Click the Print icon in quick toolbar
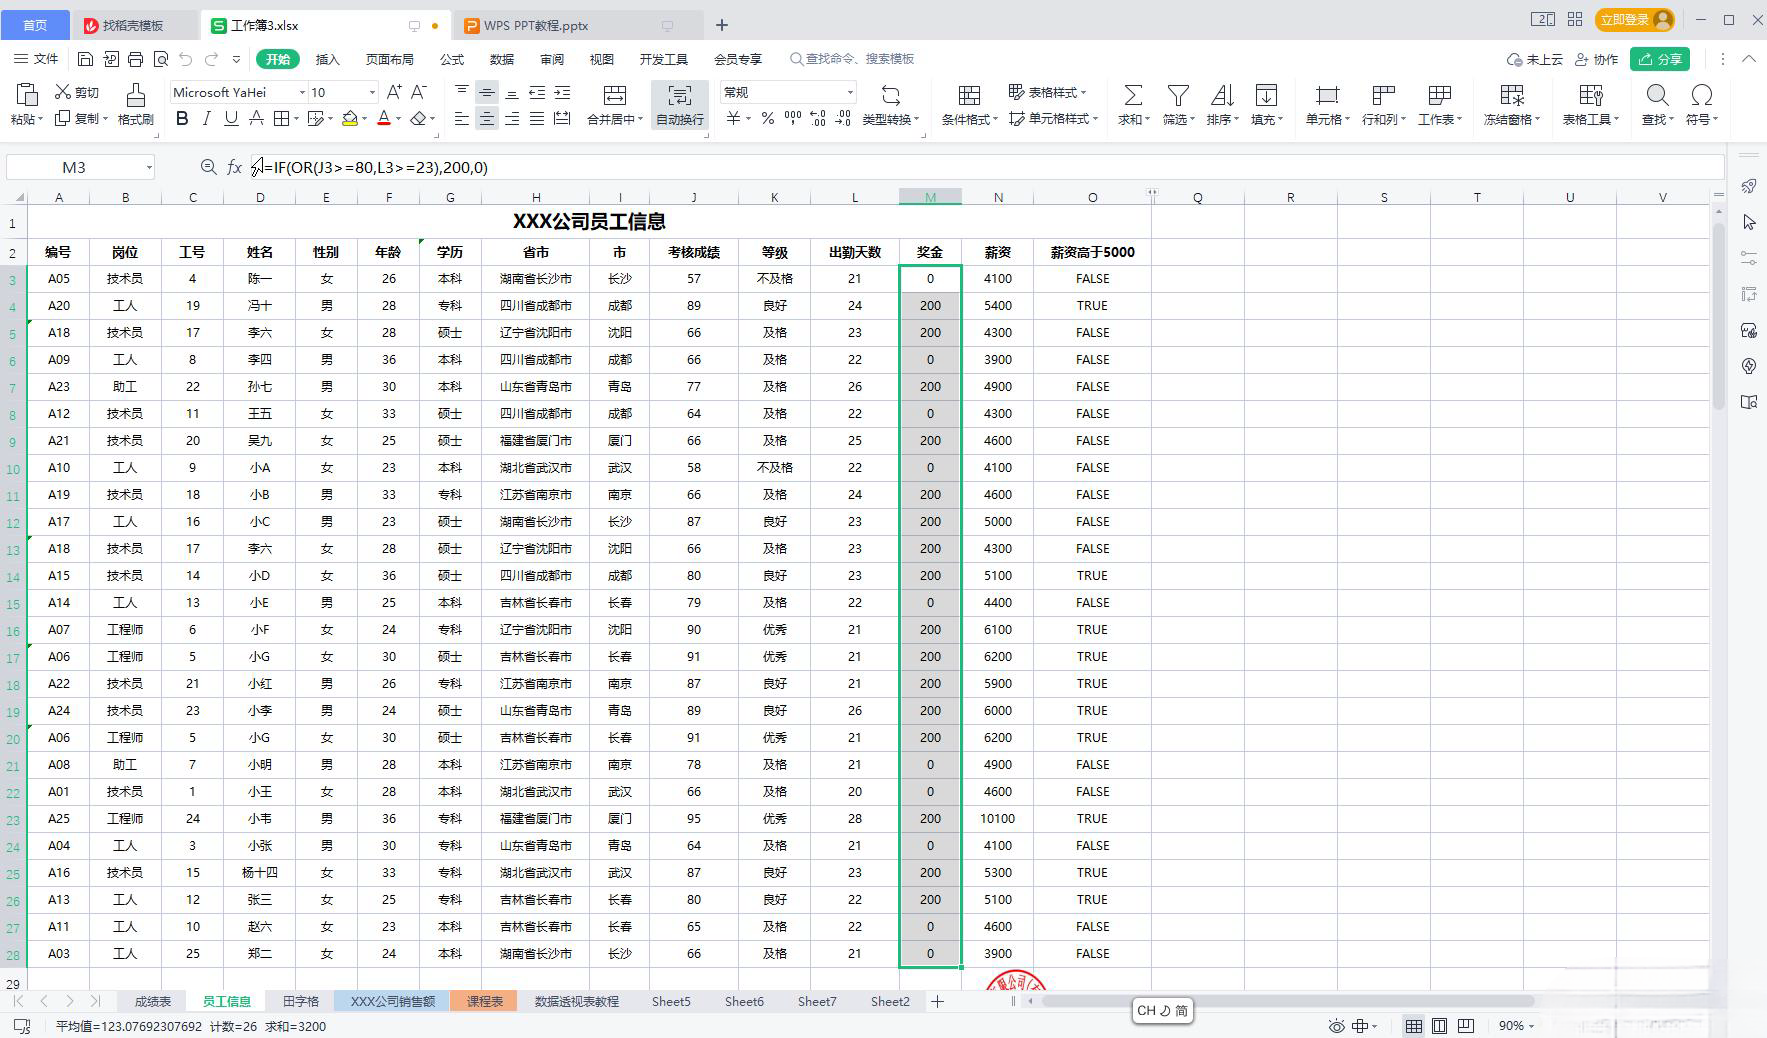This screenshot has width=1767, height=1038. [x=135, y=59]
